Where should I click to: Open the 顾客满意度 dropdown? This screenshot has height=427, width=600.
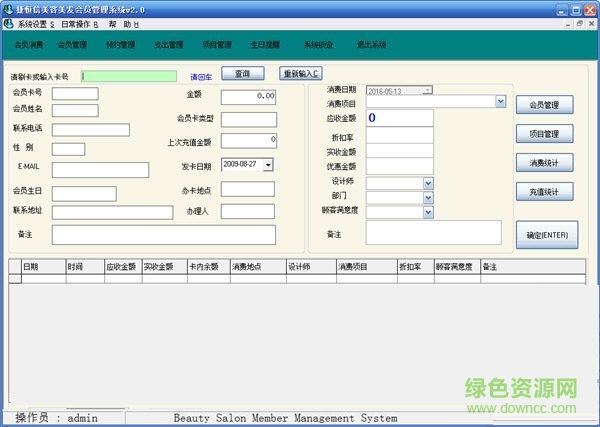pyautogui.click(x=428, y=212)
